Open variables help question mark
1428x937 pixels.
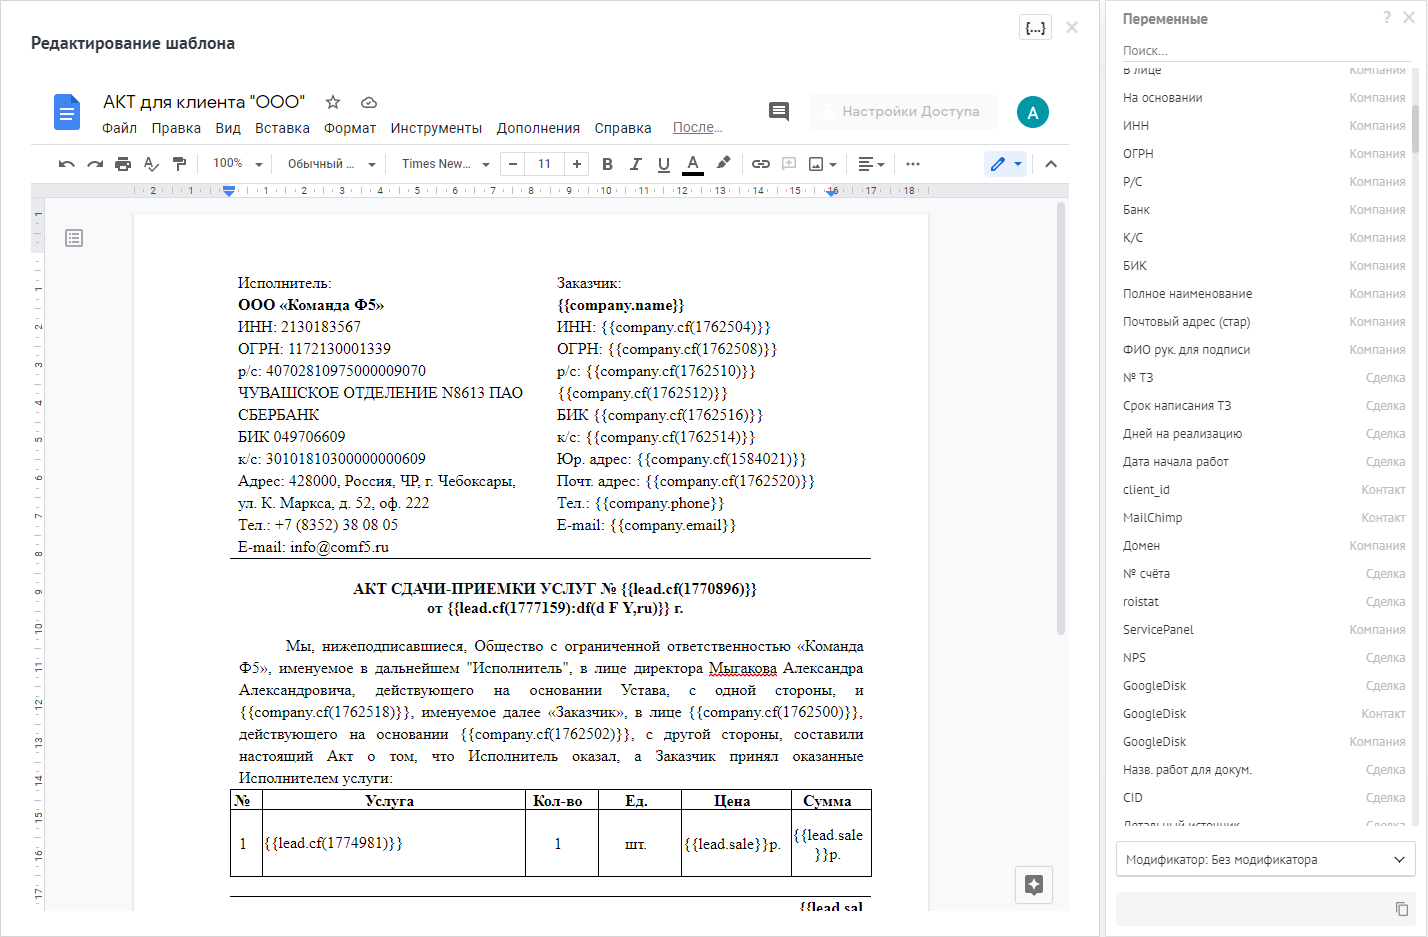coord(1387,17)
